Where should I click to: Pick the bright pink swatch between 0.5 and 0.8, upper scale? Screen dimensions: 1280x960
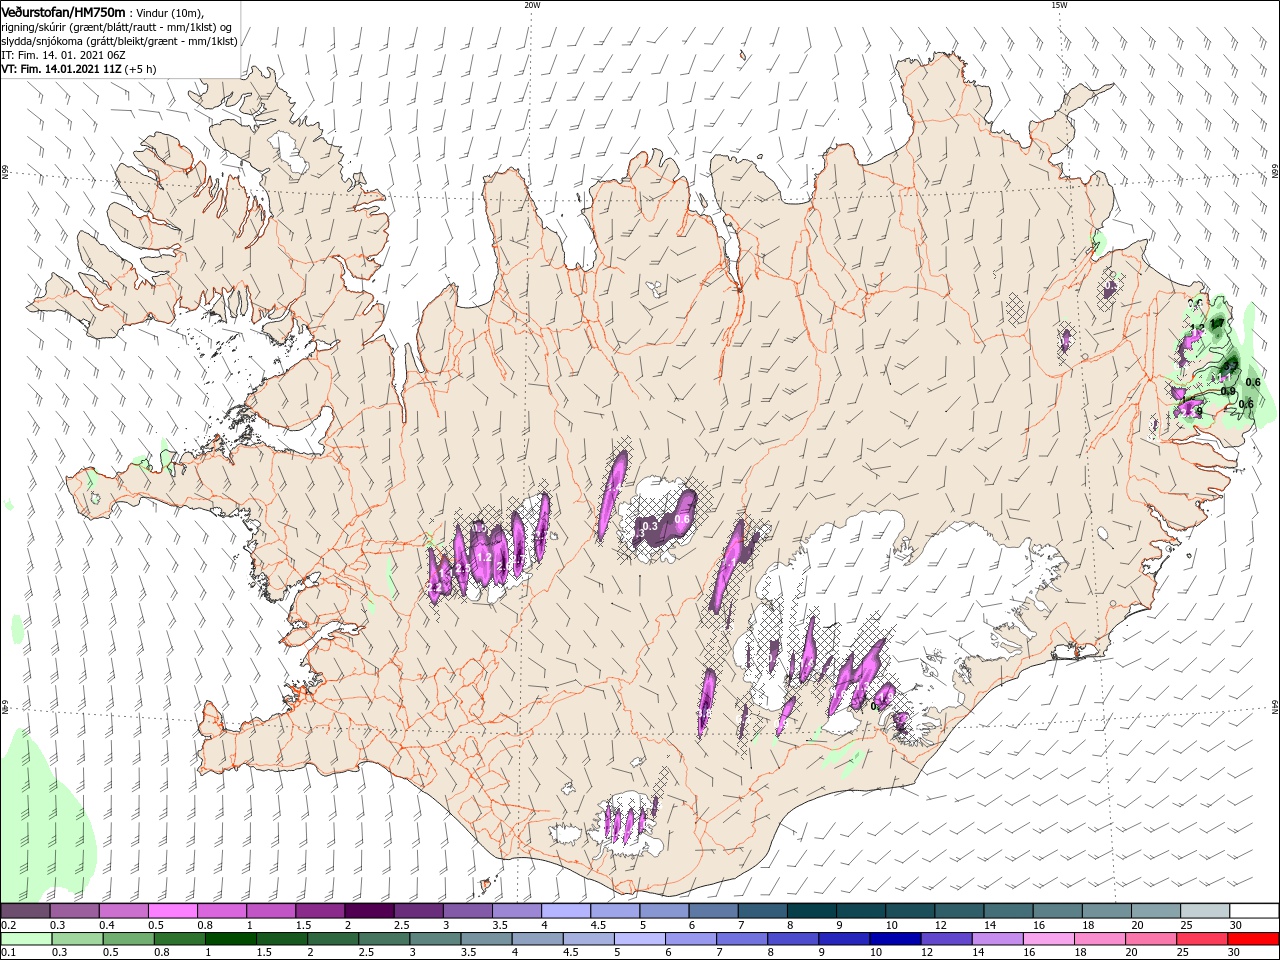pos(172,911)
